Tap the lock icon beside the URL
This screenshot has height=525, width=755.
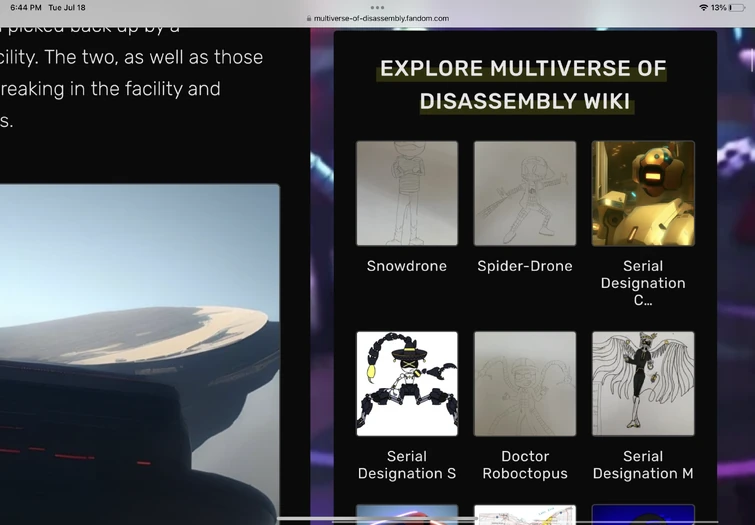pyautogui.click(x=309, y=18)
